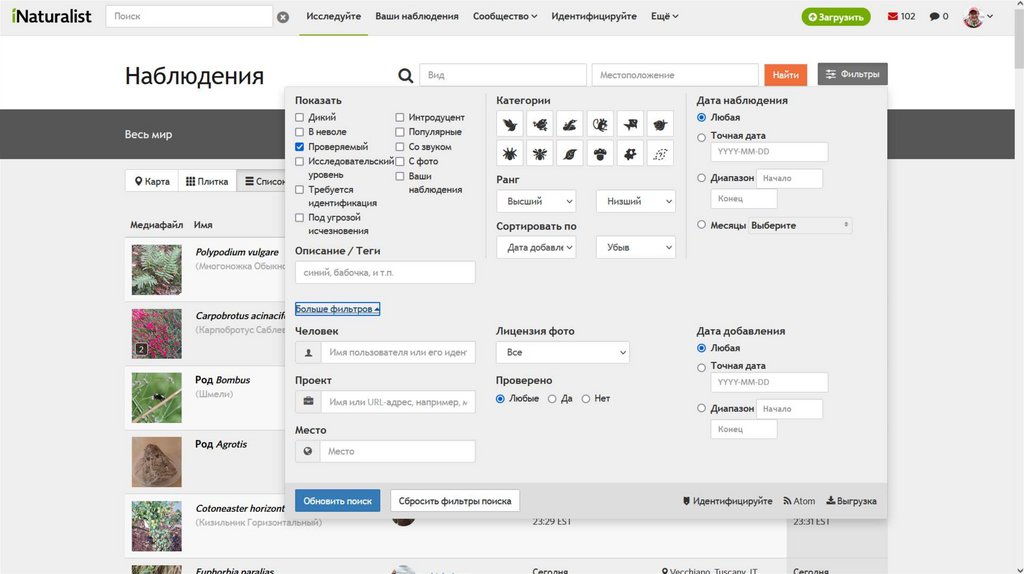
Task: Click the briefcase icon in Проект field
Action: (x=308, y=402)
